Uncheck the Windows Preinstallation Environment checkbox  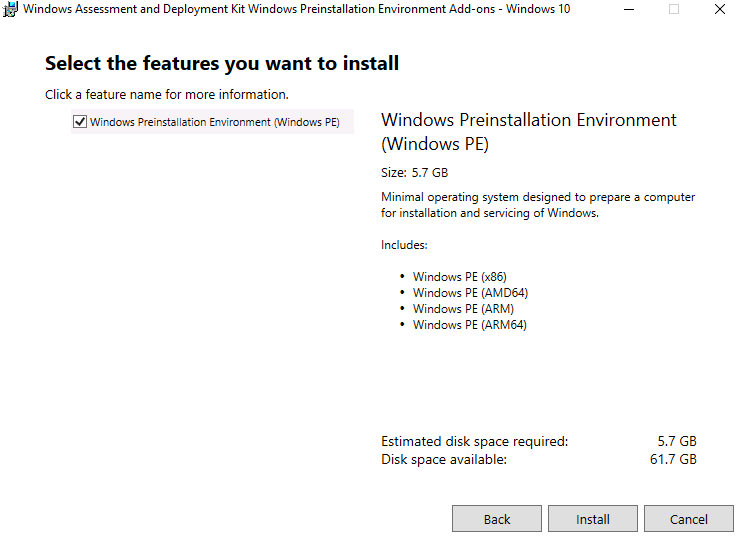click(80, 122)
